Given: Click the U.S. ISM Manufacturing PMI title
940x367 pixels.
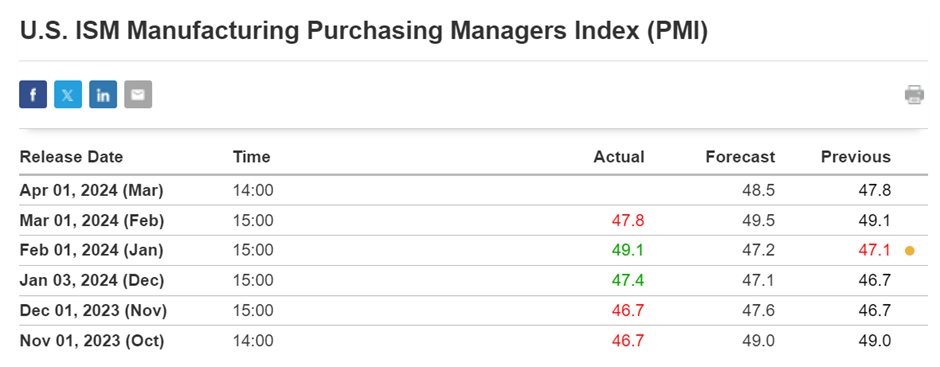Looking at the screenshot, I should click(364, 31).
